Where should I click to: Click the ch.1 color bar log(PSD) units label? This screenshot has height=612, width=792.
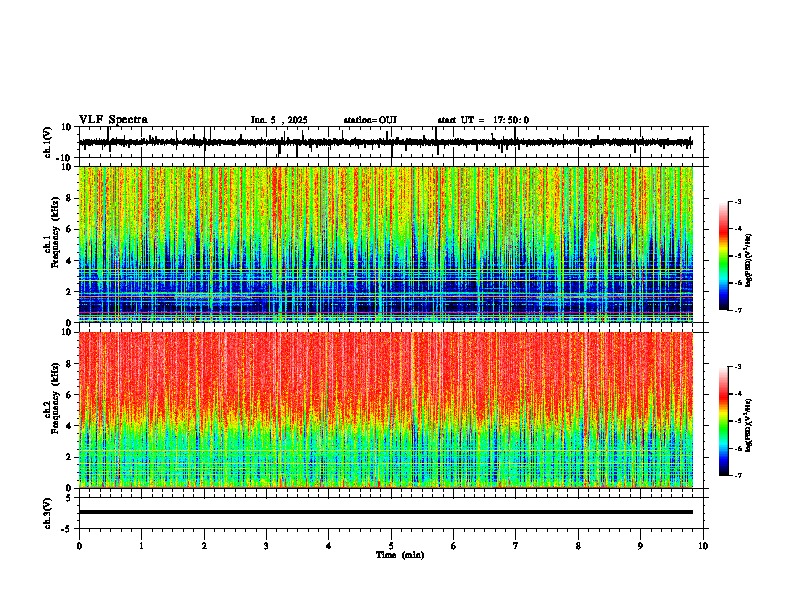(x=749, y=260)
